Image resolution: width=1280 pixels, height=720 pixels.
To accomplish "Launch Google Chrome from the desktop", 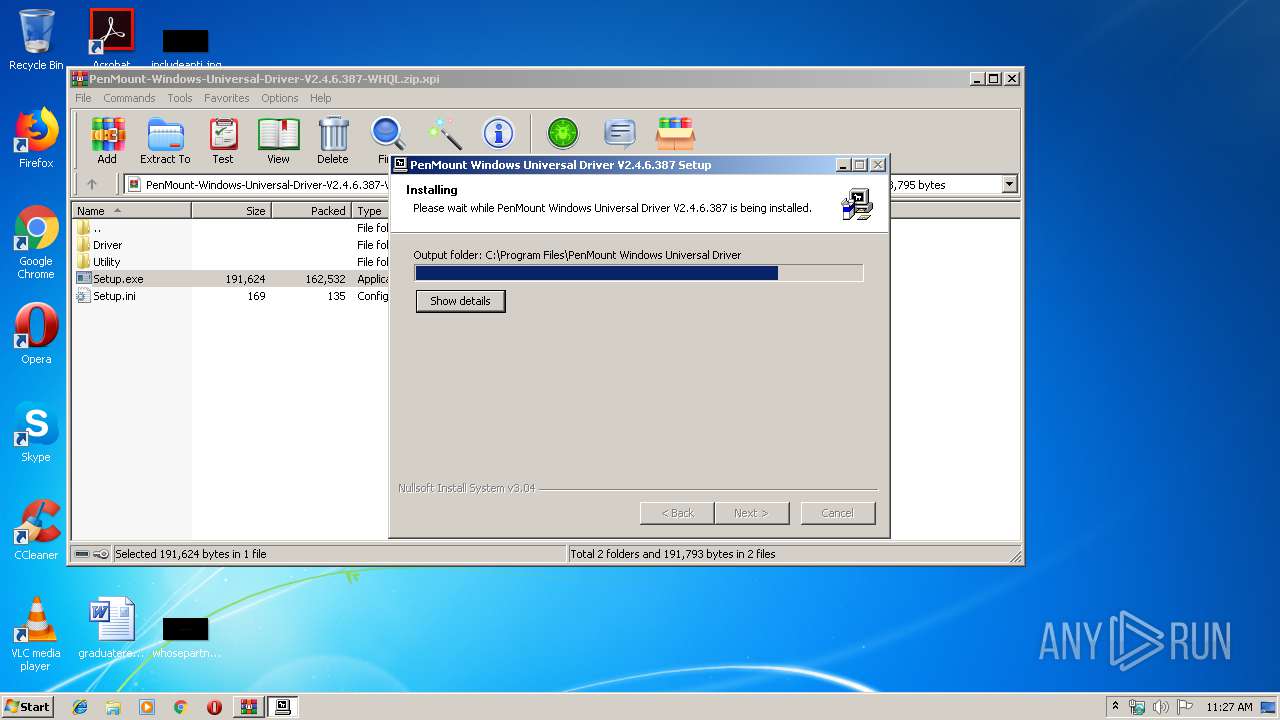I will (x=36, y=243).
